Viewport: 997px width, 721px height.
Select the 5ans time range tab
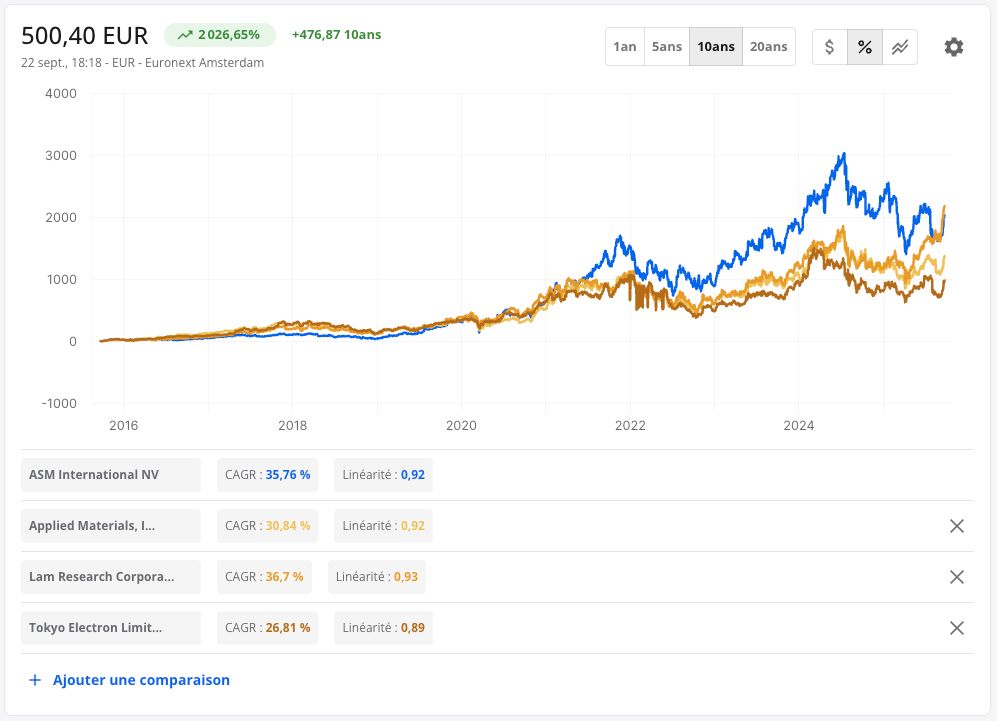667,46
